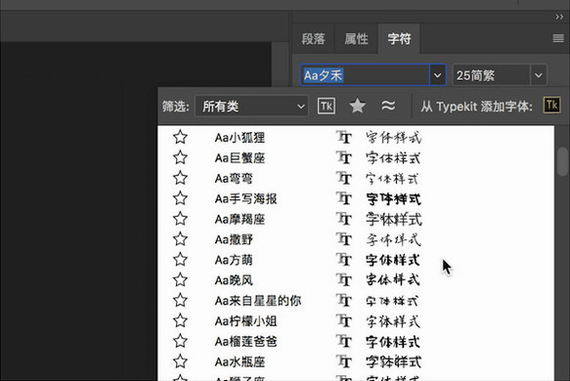Click TrueType icon beside Aa小狐狸
Viewport: 570px width, 381px height.
[344, 137]
